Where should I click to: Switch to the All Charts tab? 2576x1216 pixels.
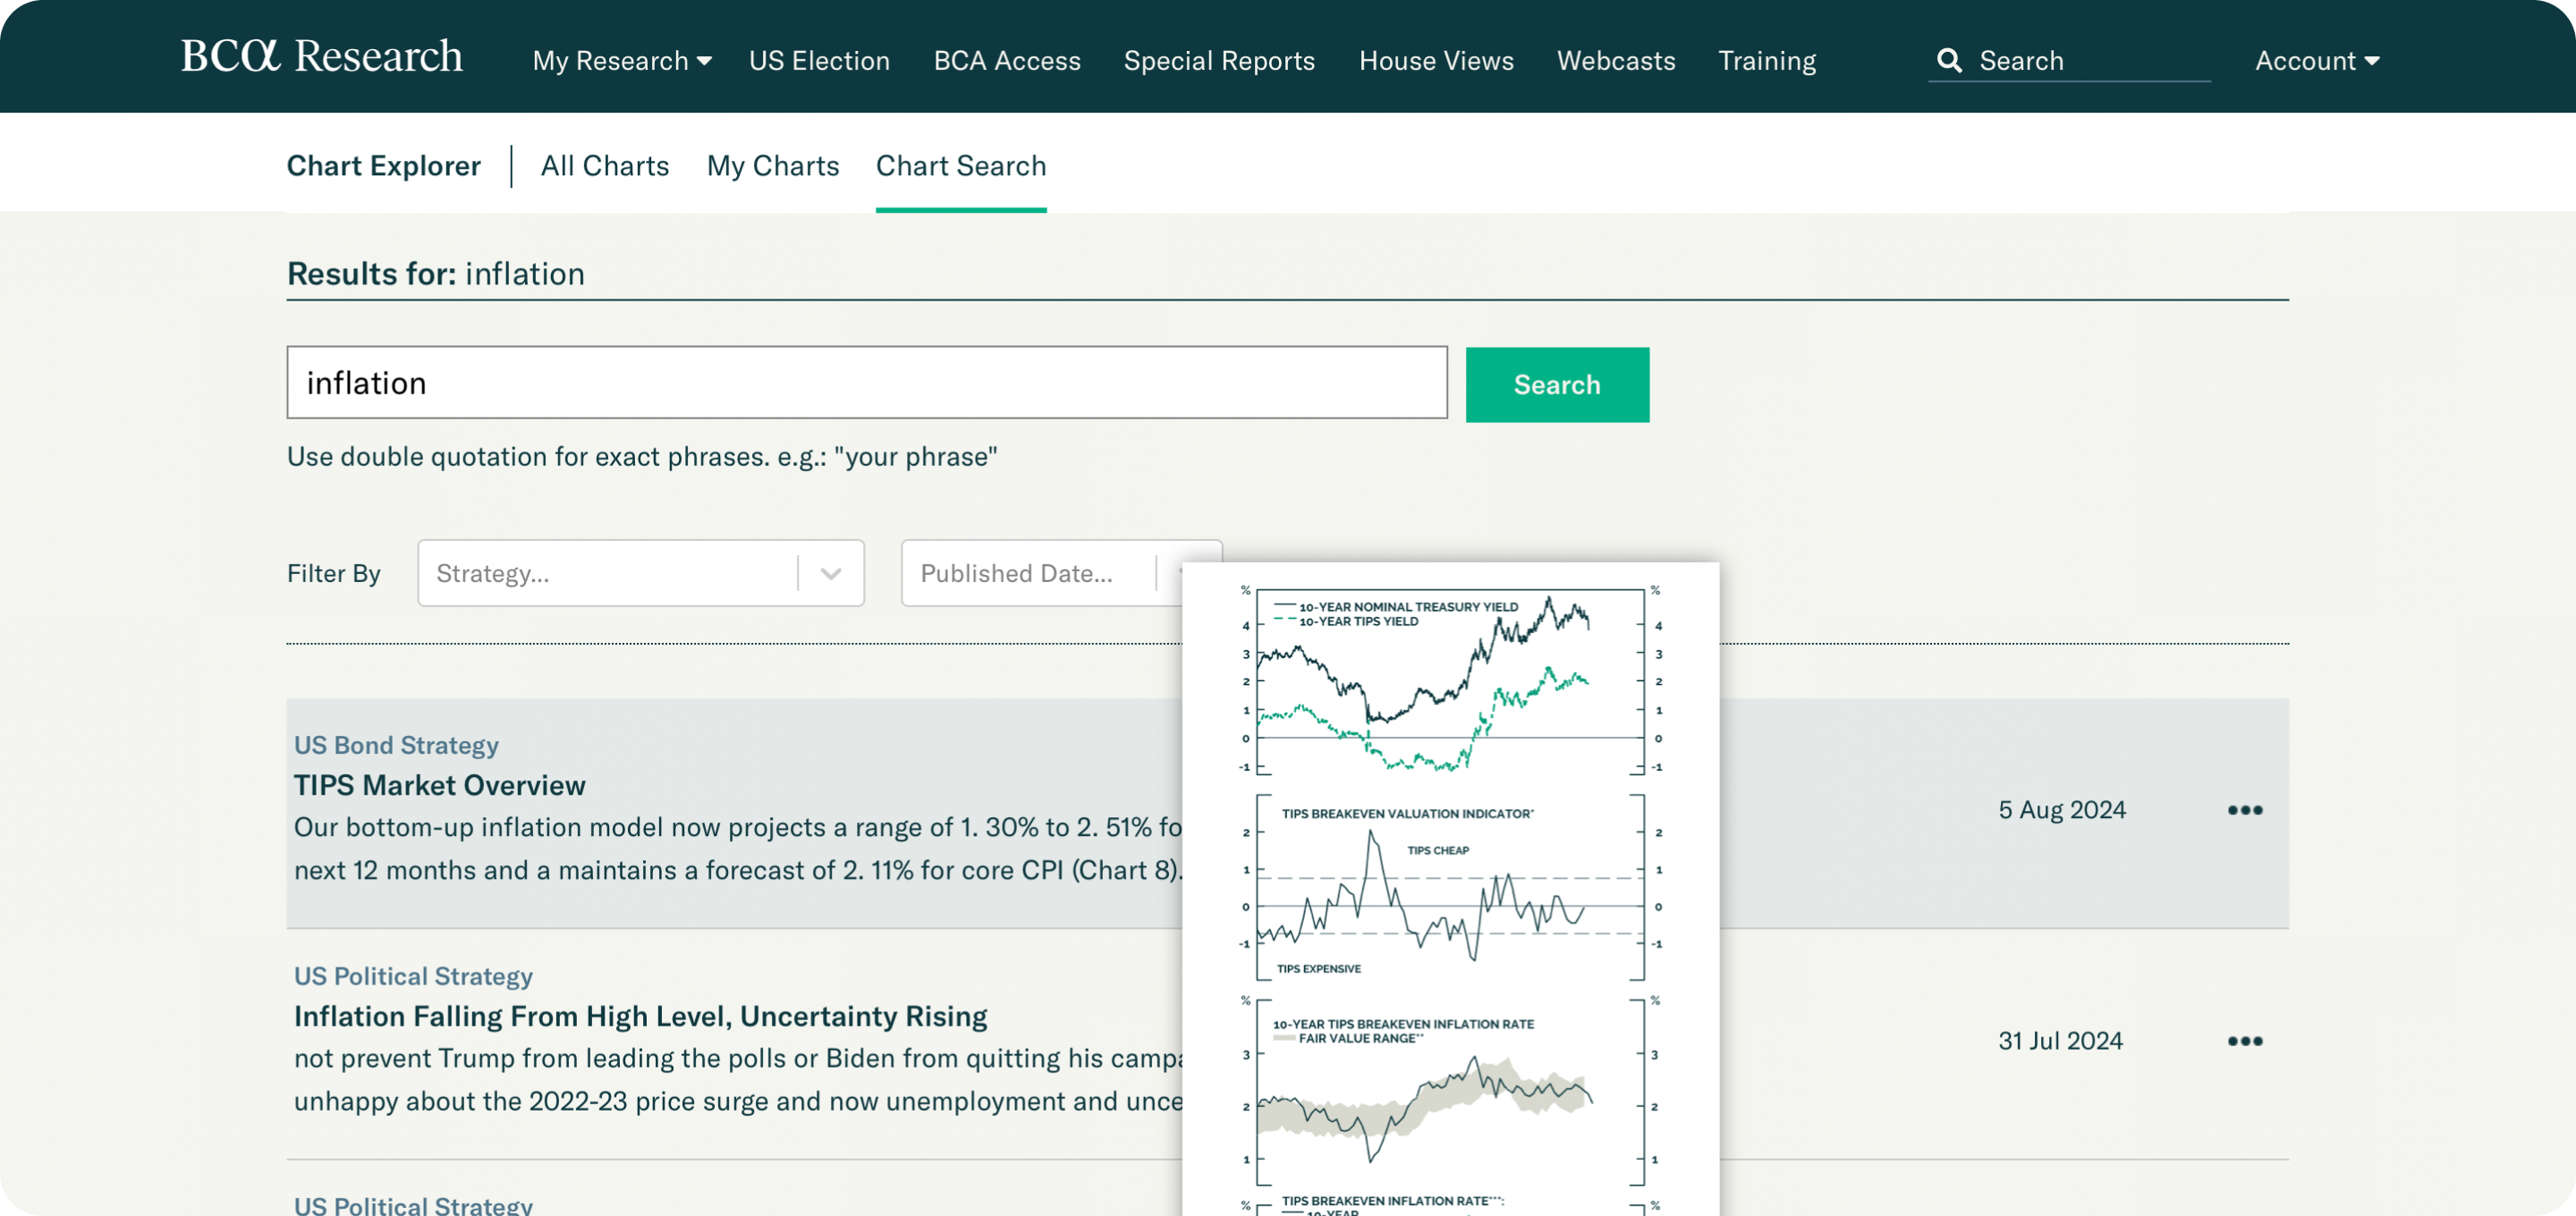coord(604,166)
